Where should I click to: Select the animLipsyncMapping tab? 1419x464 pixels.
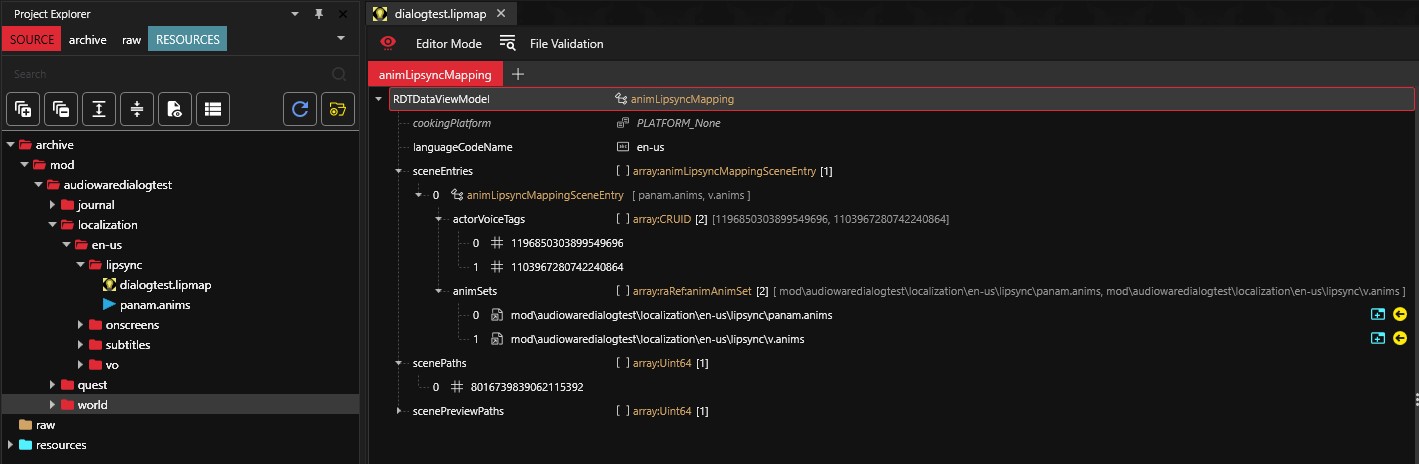tap(435, 74)
